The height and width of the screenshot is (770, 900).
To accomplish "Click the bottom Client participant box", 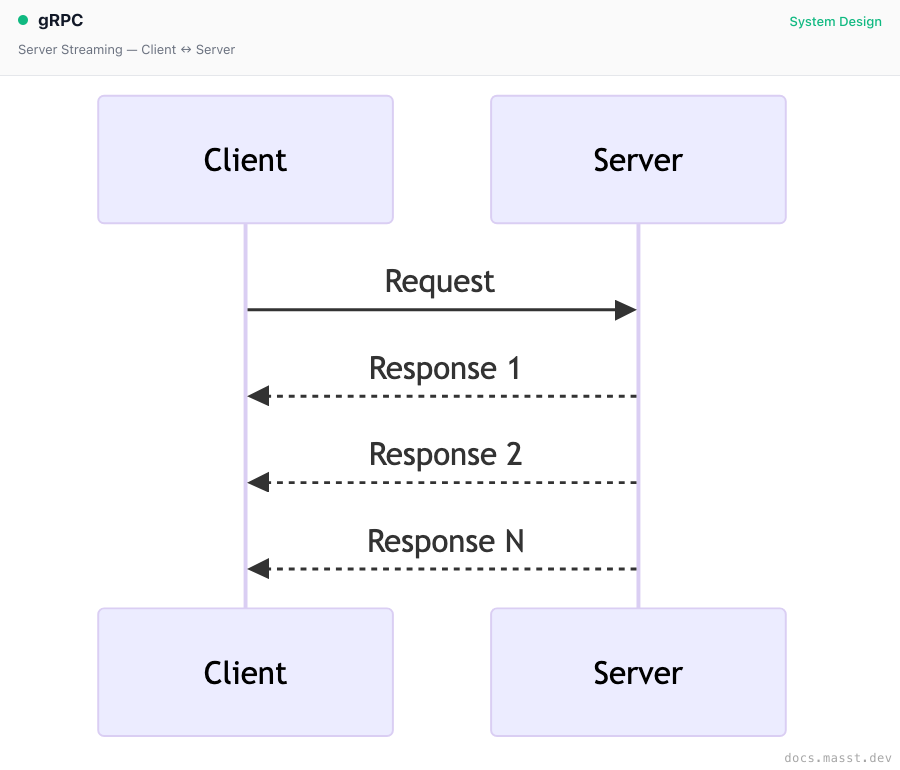I will pos(246,672).
